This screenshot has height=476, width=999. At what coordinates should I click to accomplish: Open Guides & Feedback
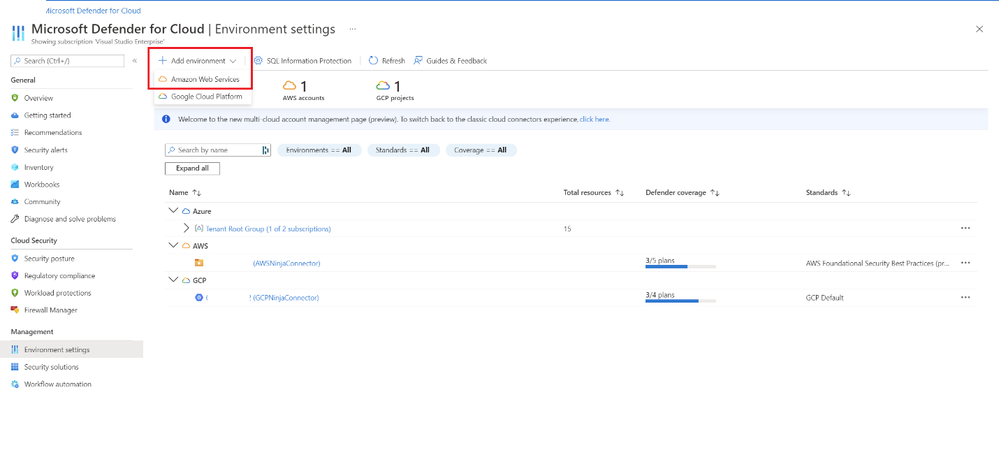450,61
